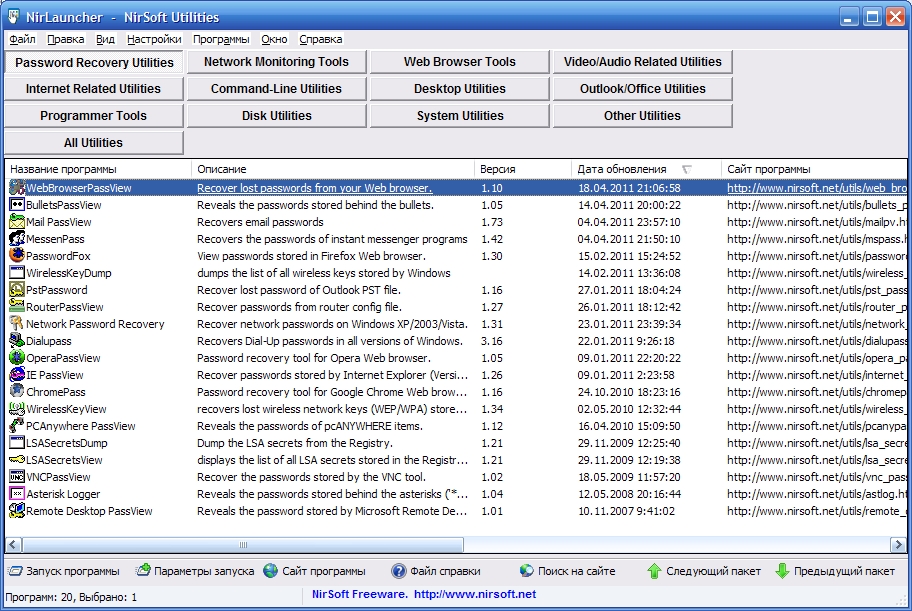Viewport: 912px width, 611px height.
Task: Select Internet Related Utilities category
Action: click(93, 88)
